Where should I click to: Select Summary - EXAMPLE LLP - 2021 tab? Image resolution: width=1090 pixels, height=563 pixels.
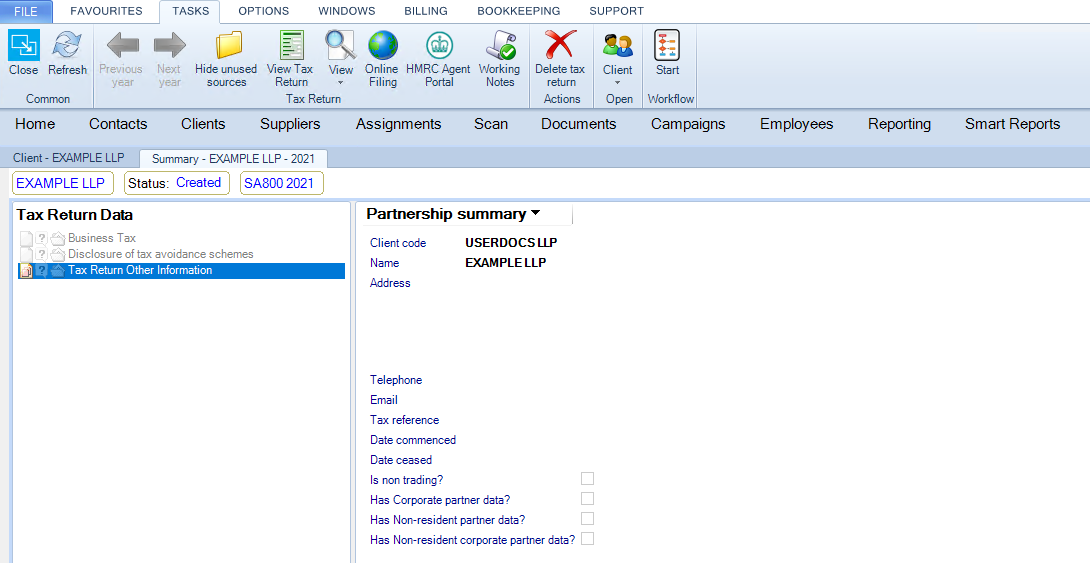point(234,158)
